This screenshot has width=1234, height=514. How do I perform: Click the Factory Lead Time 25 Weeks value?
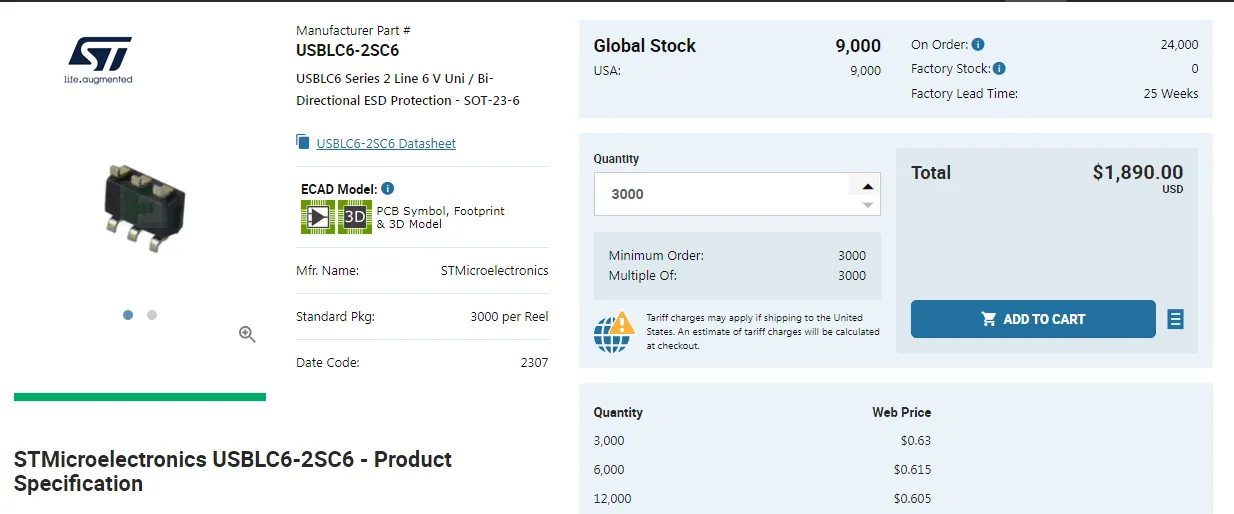click(1171, 94)
